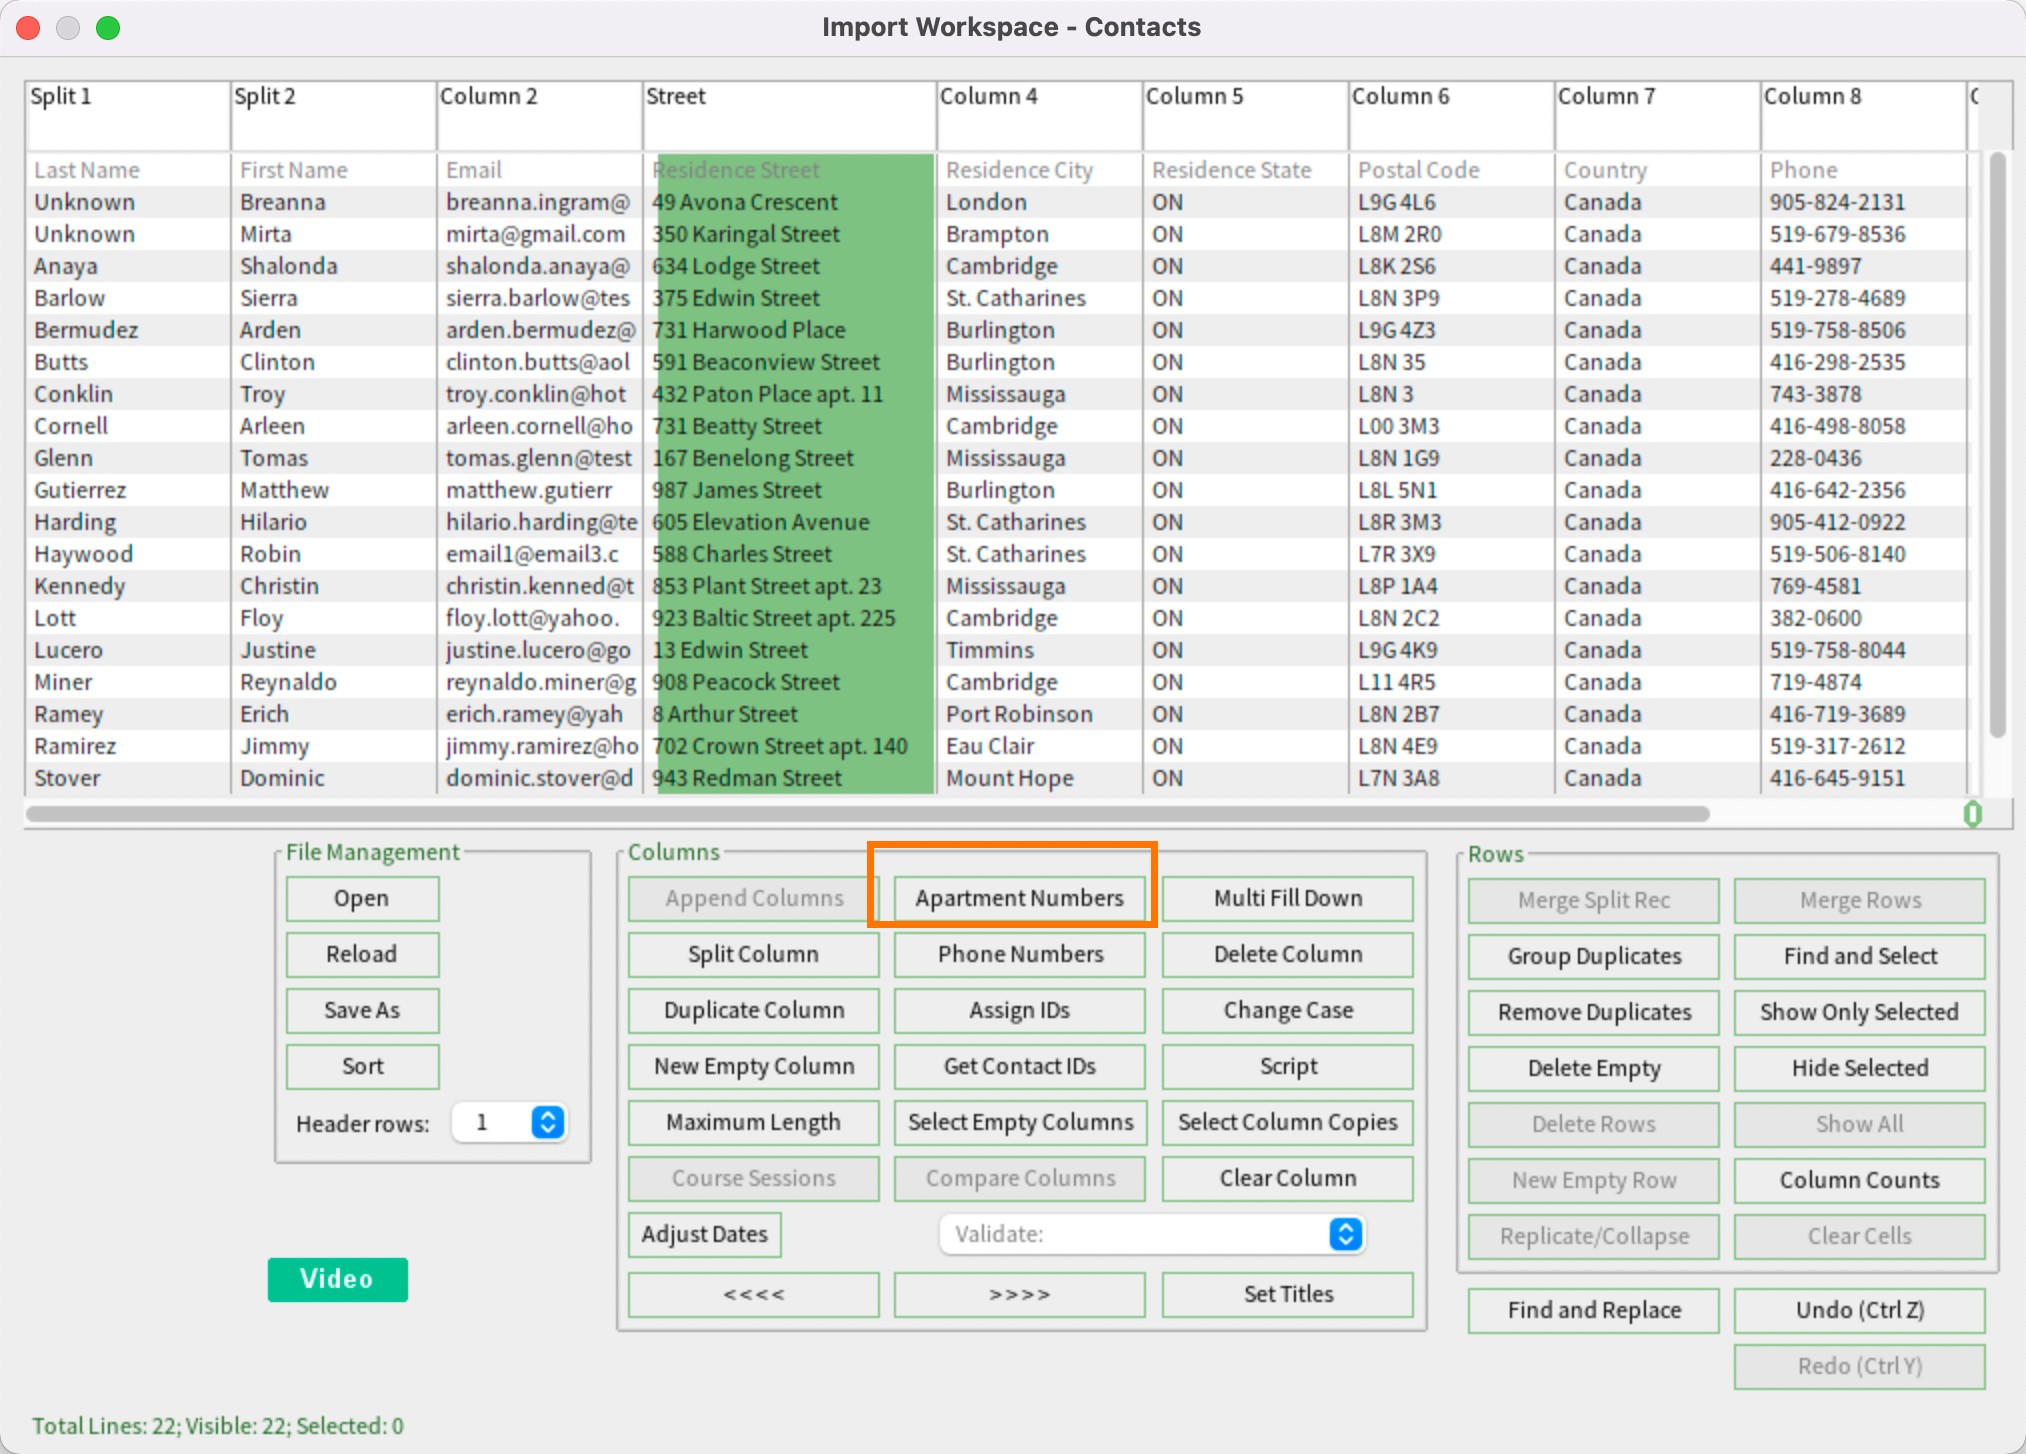The width and height of the screenshot is (2026, 1454).
Task: Click the Change Case button
Action: (x=1287, y=1010)
